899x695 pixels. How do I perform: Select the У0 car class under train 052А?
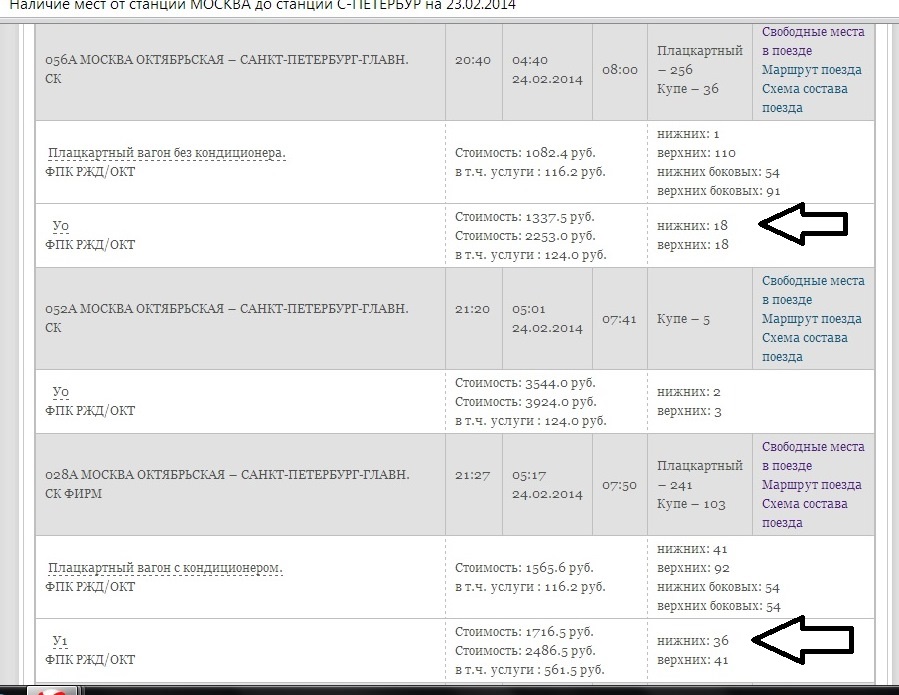pos(60,392)
